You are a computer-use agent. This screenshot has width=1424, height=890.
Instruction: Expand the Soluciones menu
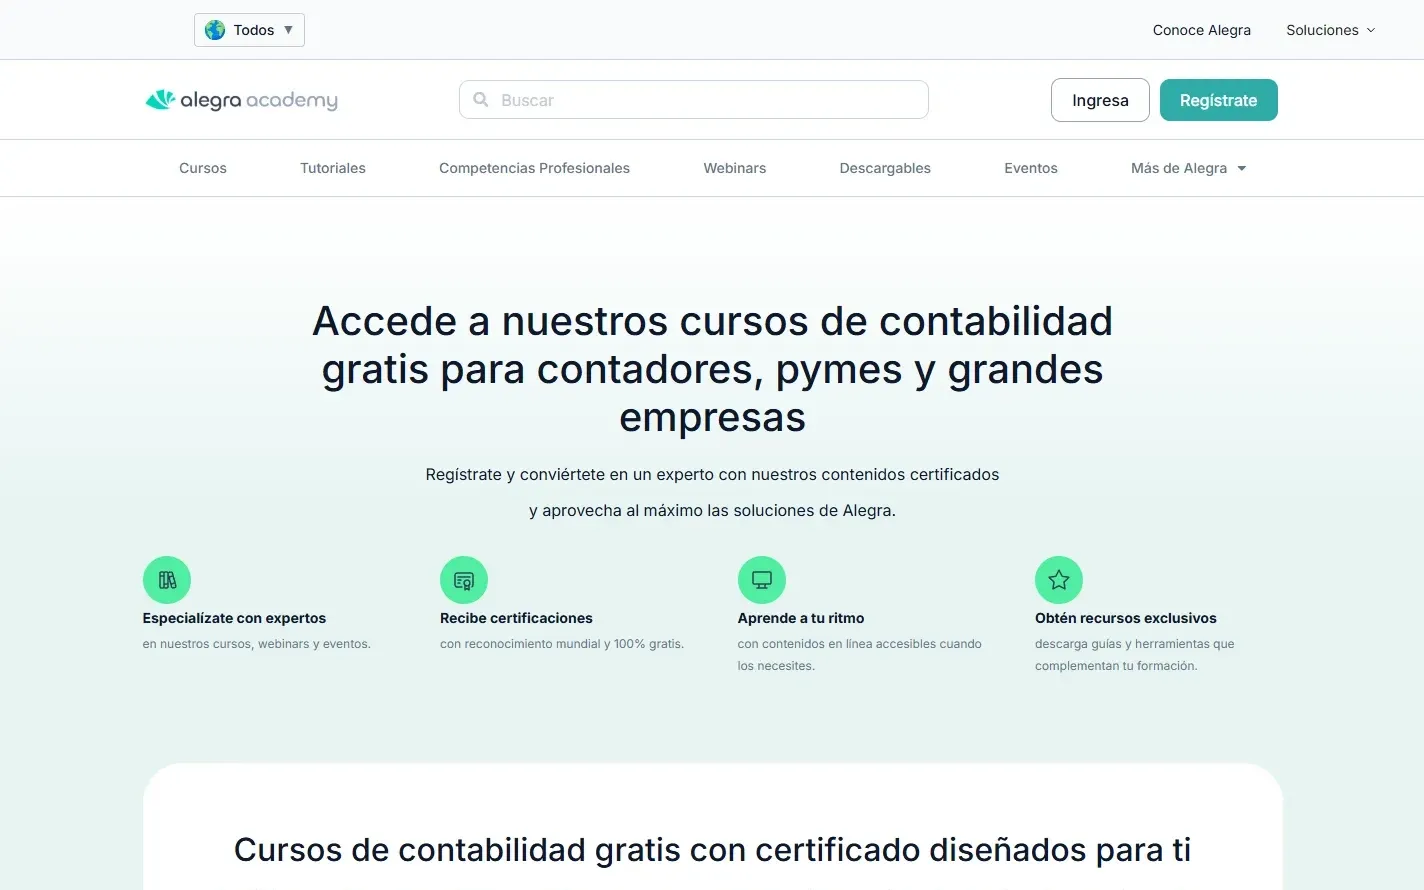[x=1330, y=30]
